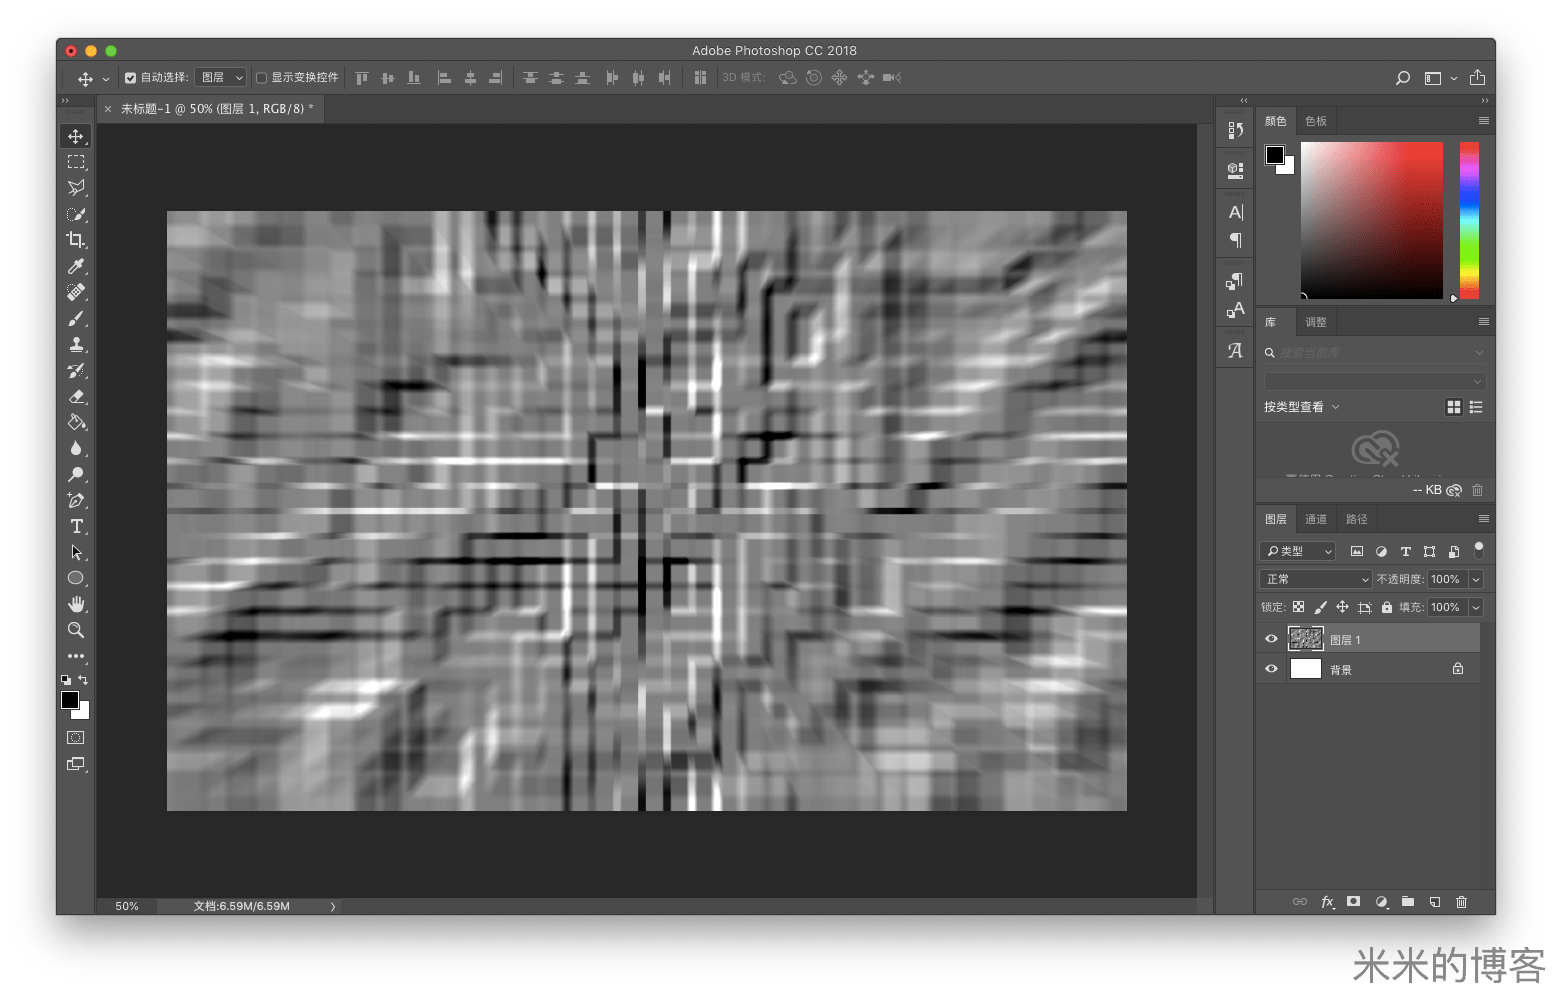Enable the 显示变换控件 checkbox
The height and width of the screenshot is (989, 1552).
click(262, 78)
